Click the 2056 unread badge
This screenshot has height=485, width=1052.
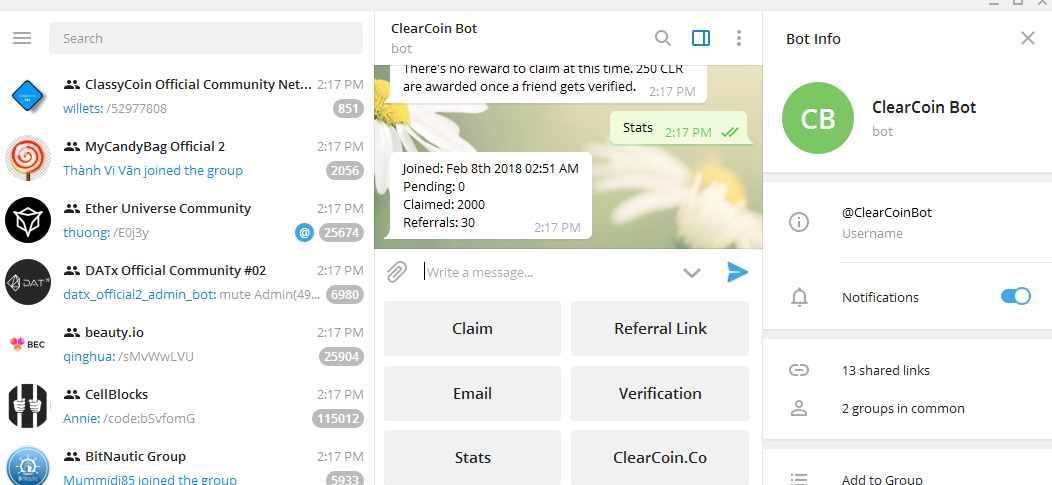click(x=345, y=170)
